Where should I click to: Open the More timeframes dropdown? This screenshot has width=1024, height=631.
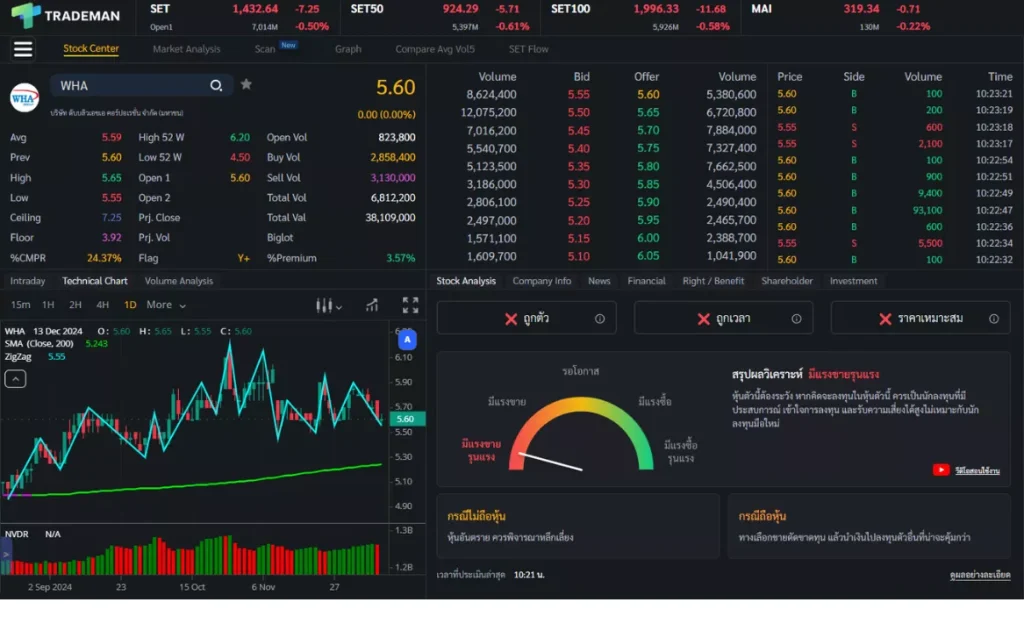tap(166, 305)
